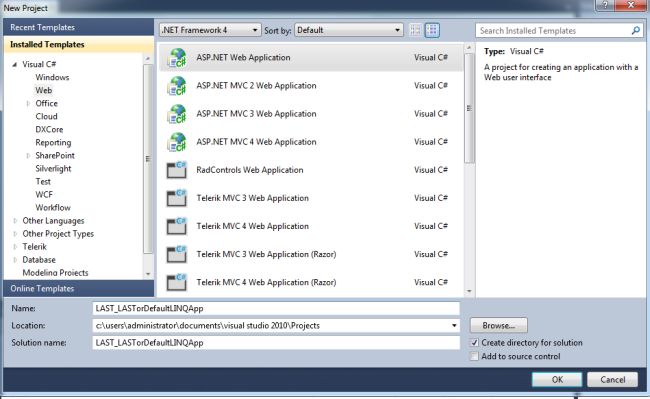
Task: Expand the Office tree node
Action: [28, 104]
